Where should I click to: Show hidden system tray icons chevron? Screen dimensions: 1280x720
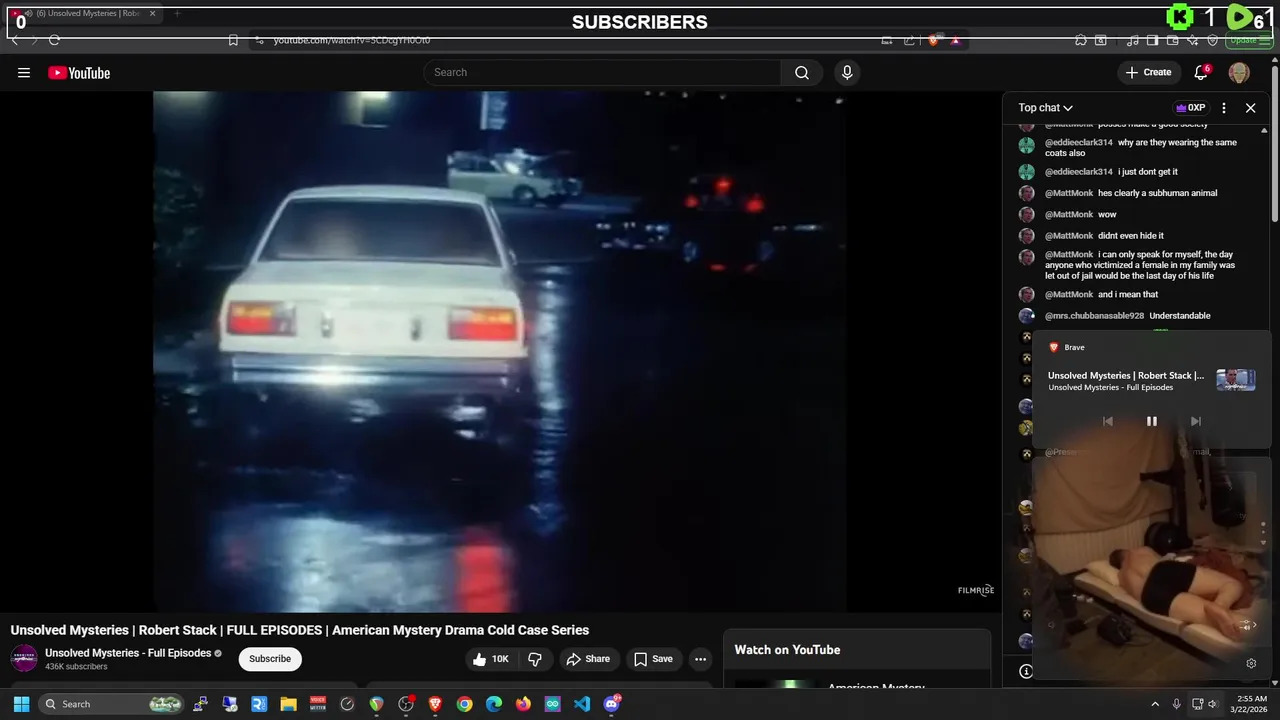1155,704
